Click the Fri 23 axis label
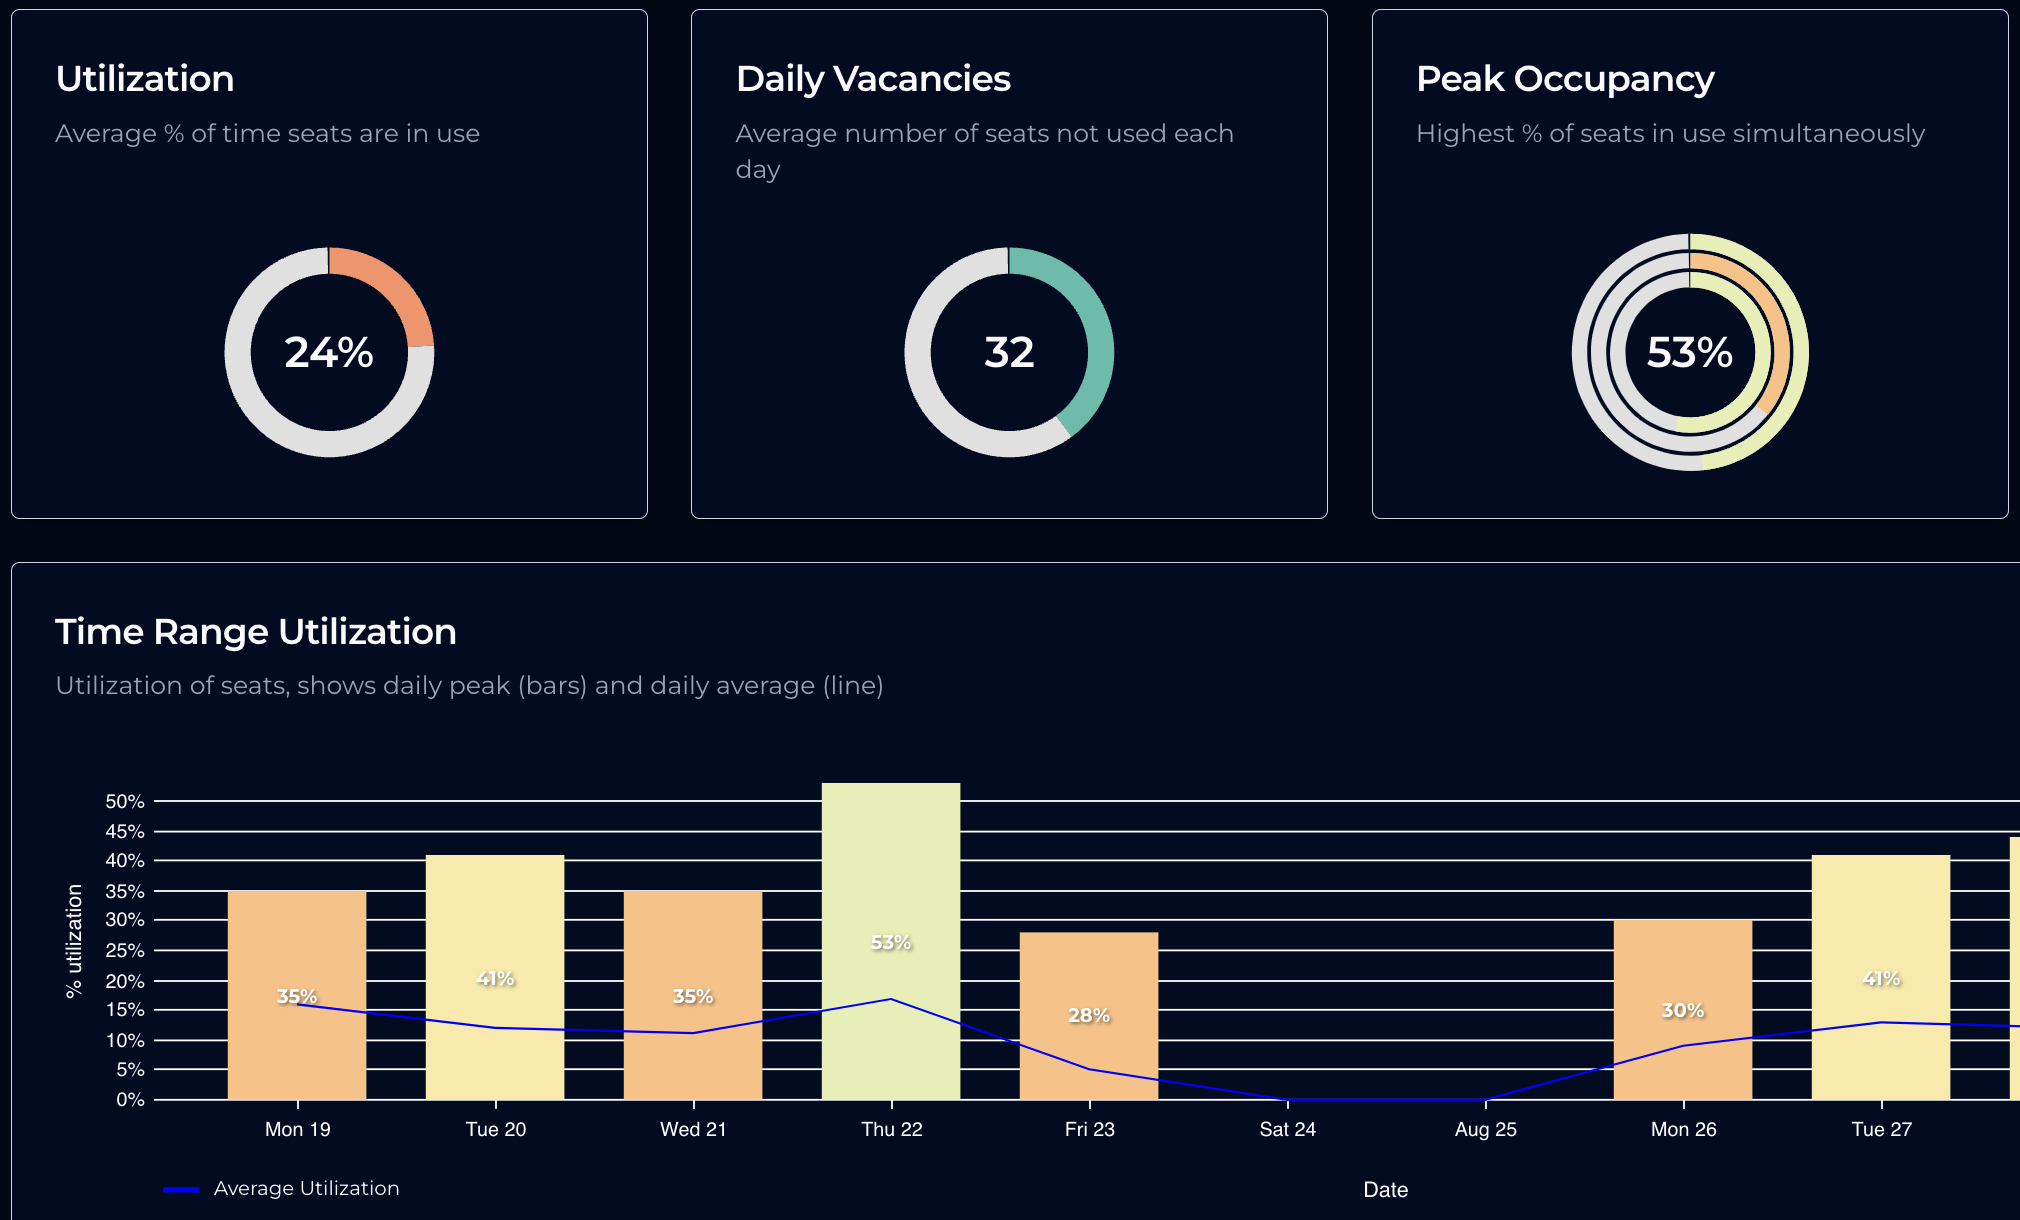 click(x=1089, y=1129)
